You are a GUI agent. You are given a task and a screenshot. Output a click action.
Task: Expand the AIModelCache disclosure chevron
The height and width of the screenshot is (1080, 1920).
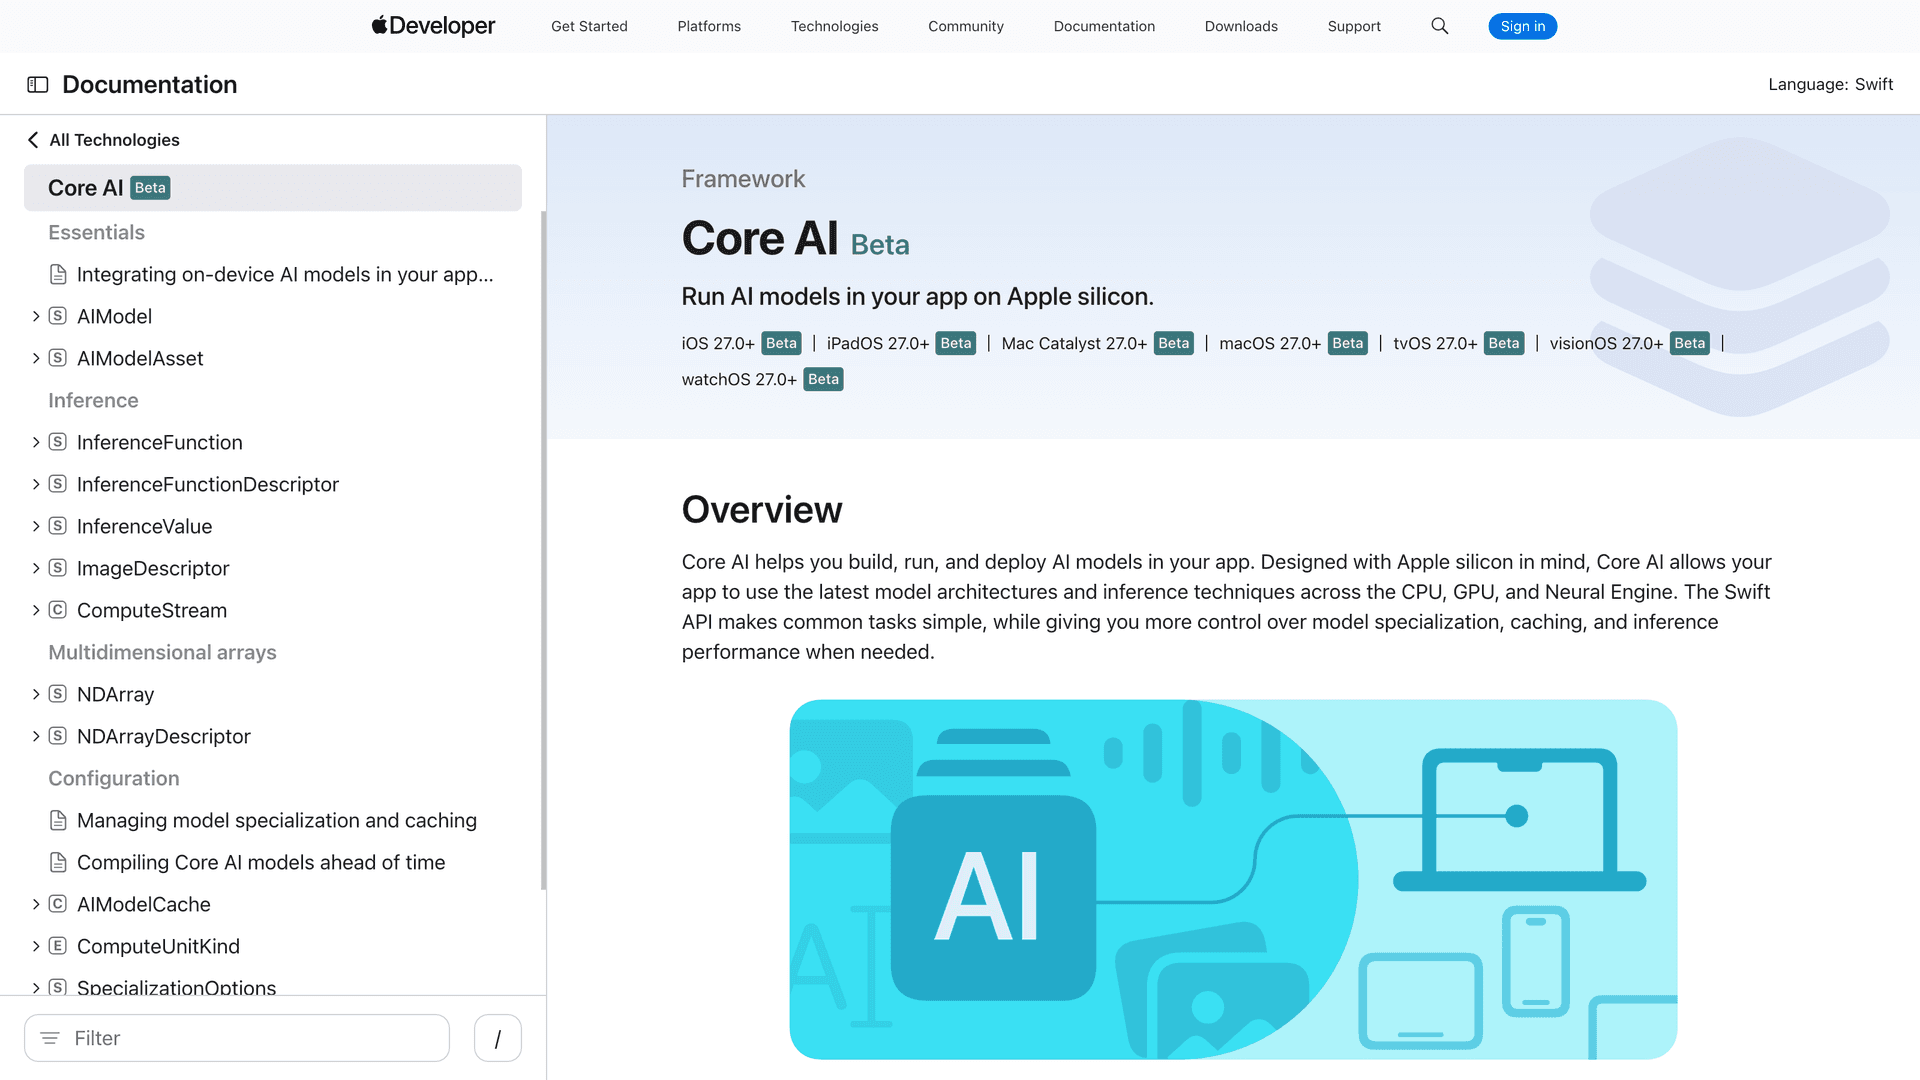pyautogui.click(x=36, y=904)
